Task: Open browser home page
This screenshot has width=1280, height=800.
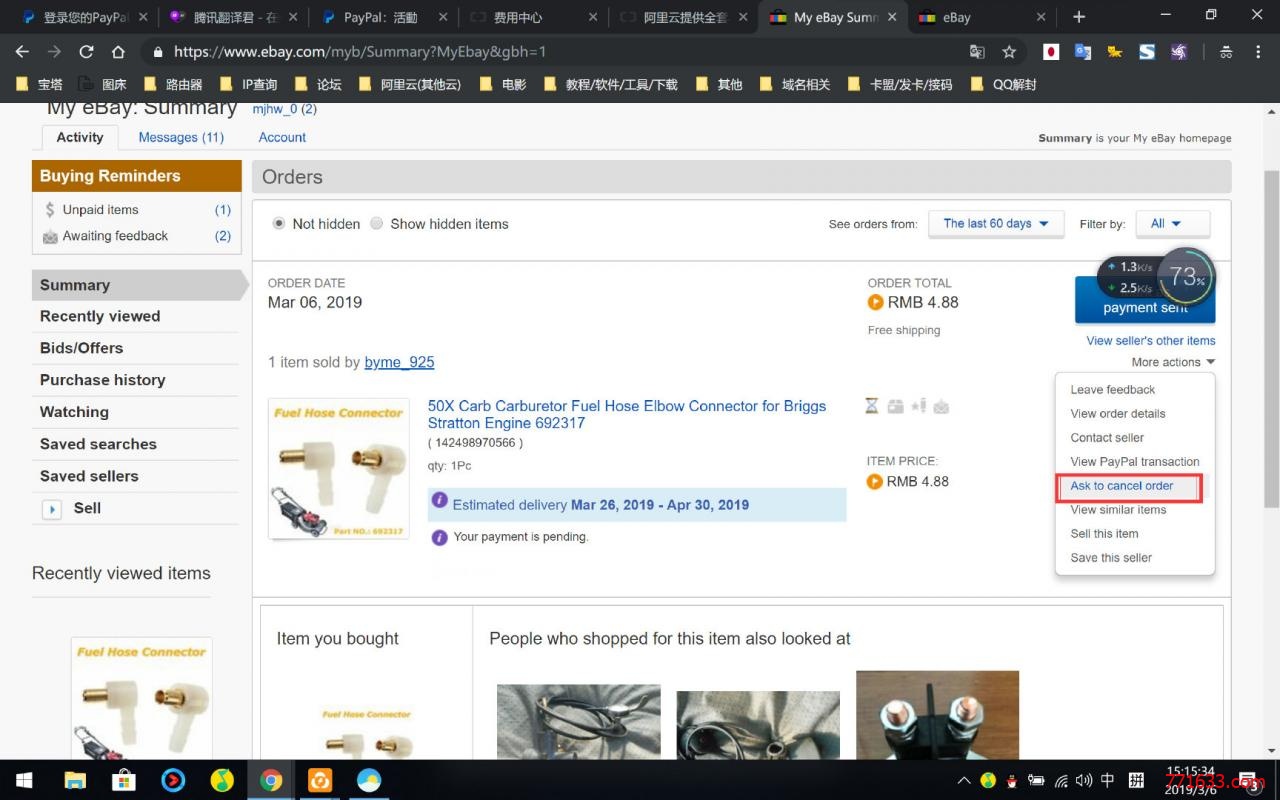Action: 118,52
